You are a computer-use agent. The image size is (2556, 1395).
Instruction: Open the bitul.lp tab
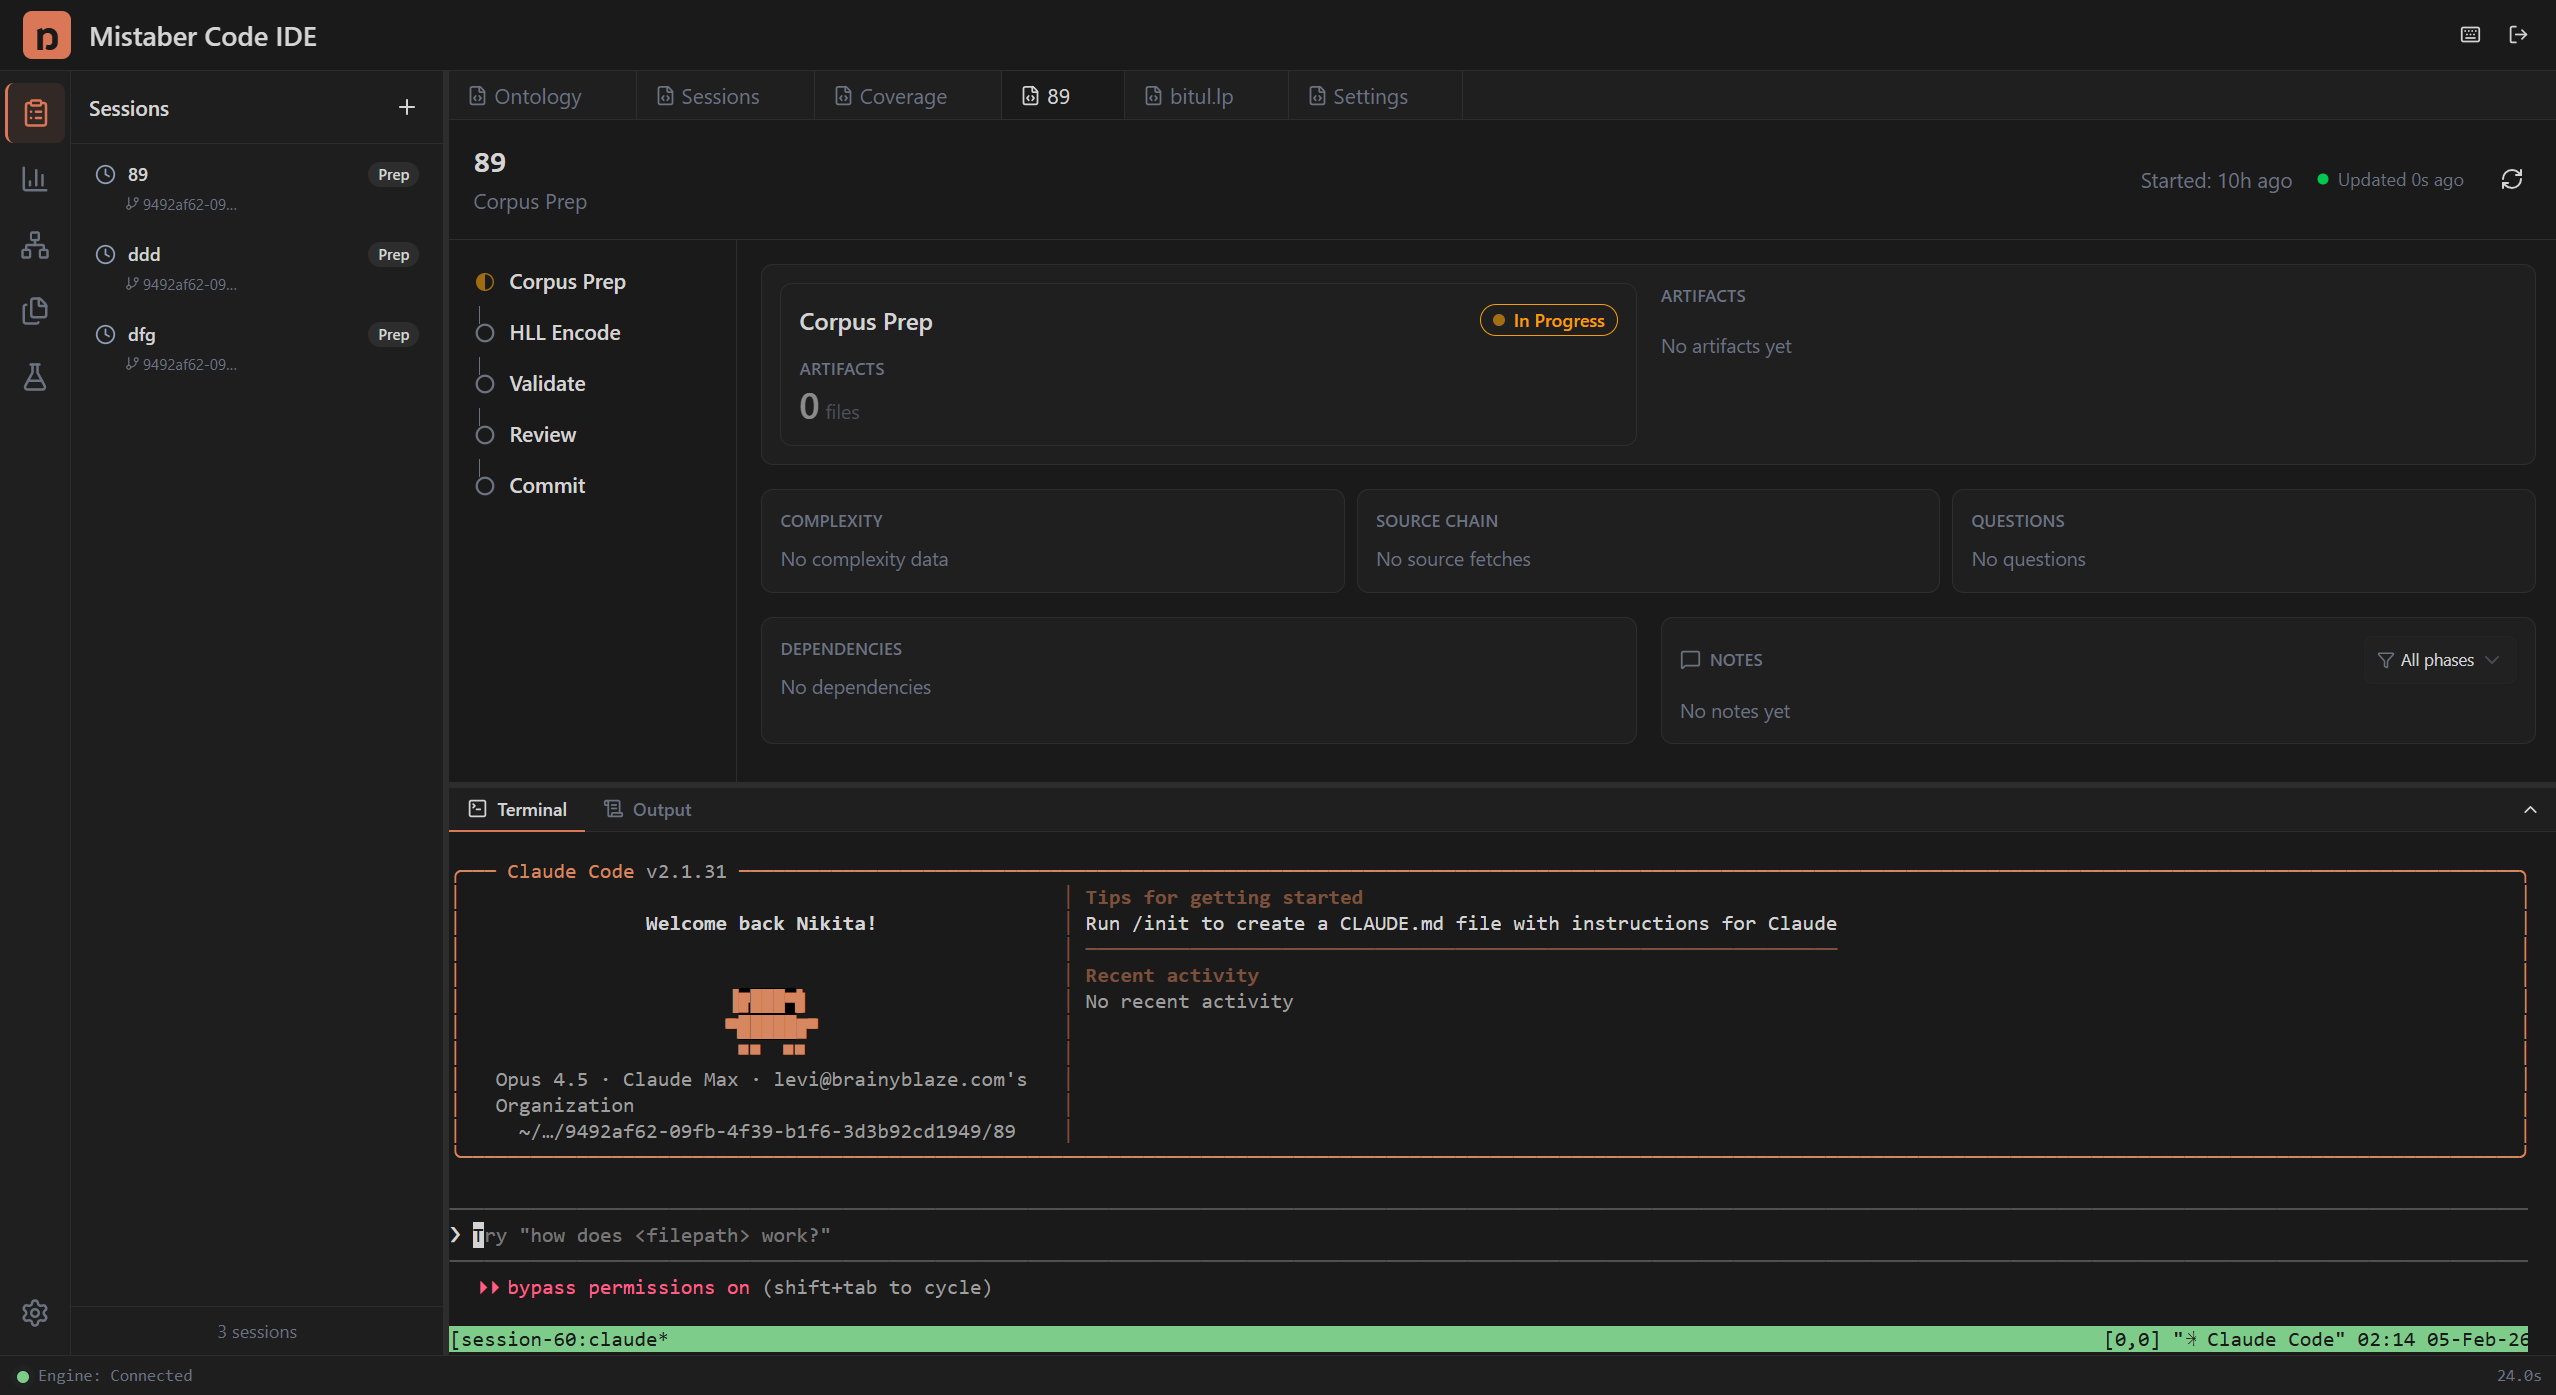pos(1200,96)
